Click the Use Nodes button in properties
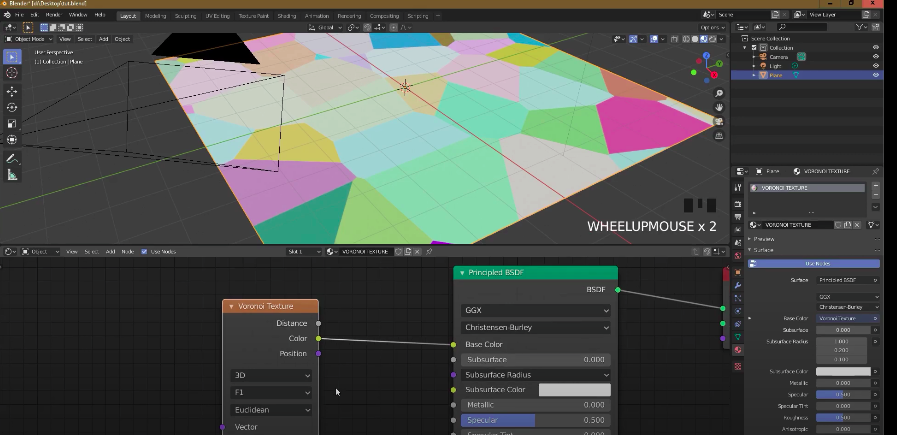 [814, 264]
